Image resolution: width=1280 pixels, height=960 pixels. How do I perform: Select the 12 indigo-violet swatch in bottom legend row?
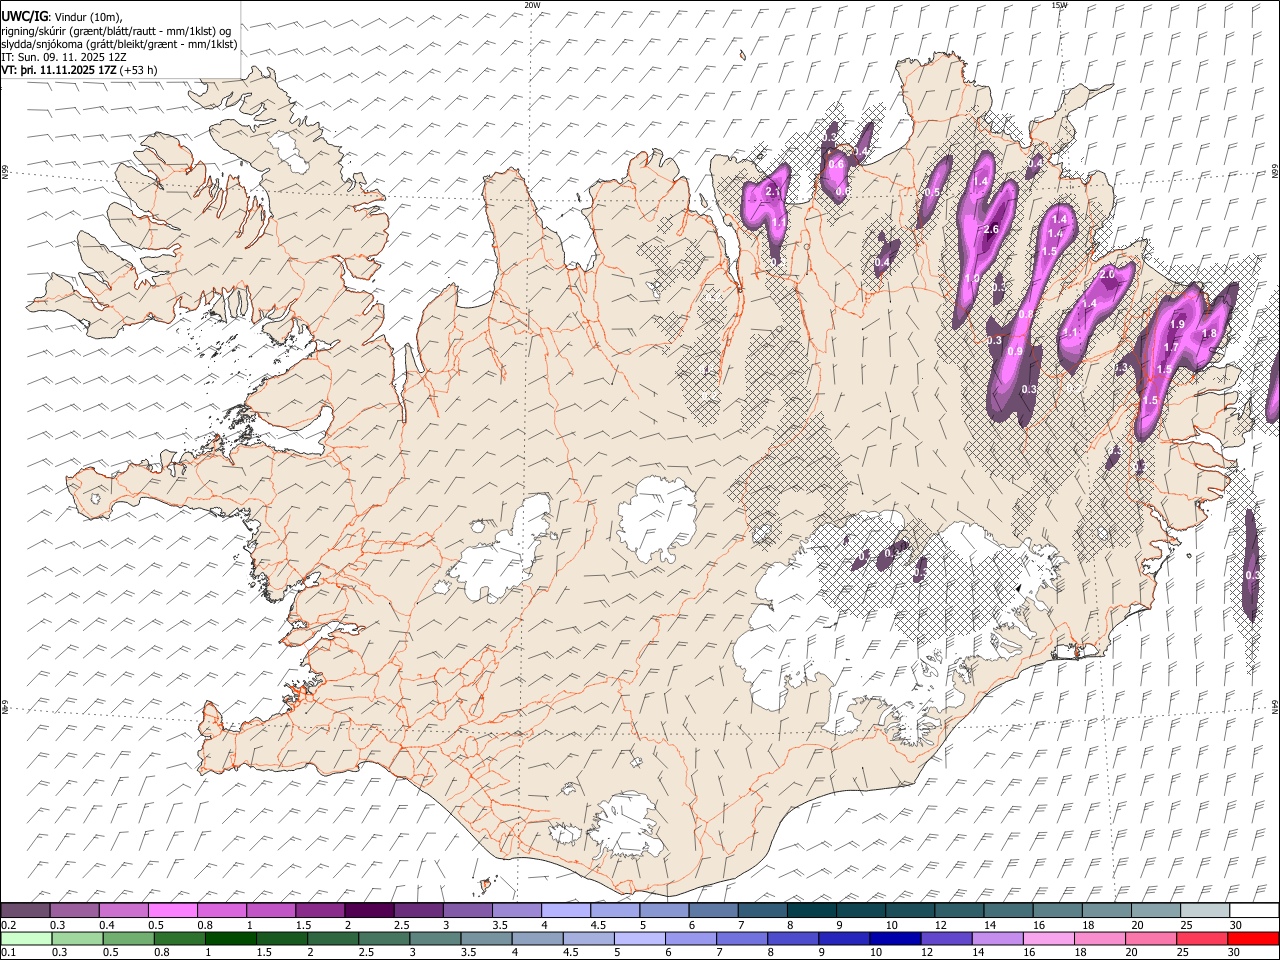[947, 939]
